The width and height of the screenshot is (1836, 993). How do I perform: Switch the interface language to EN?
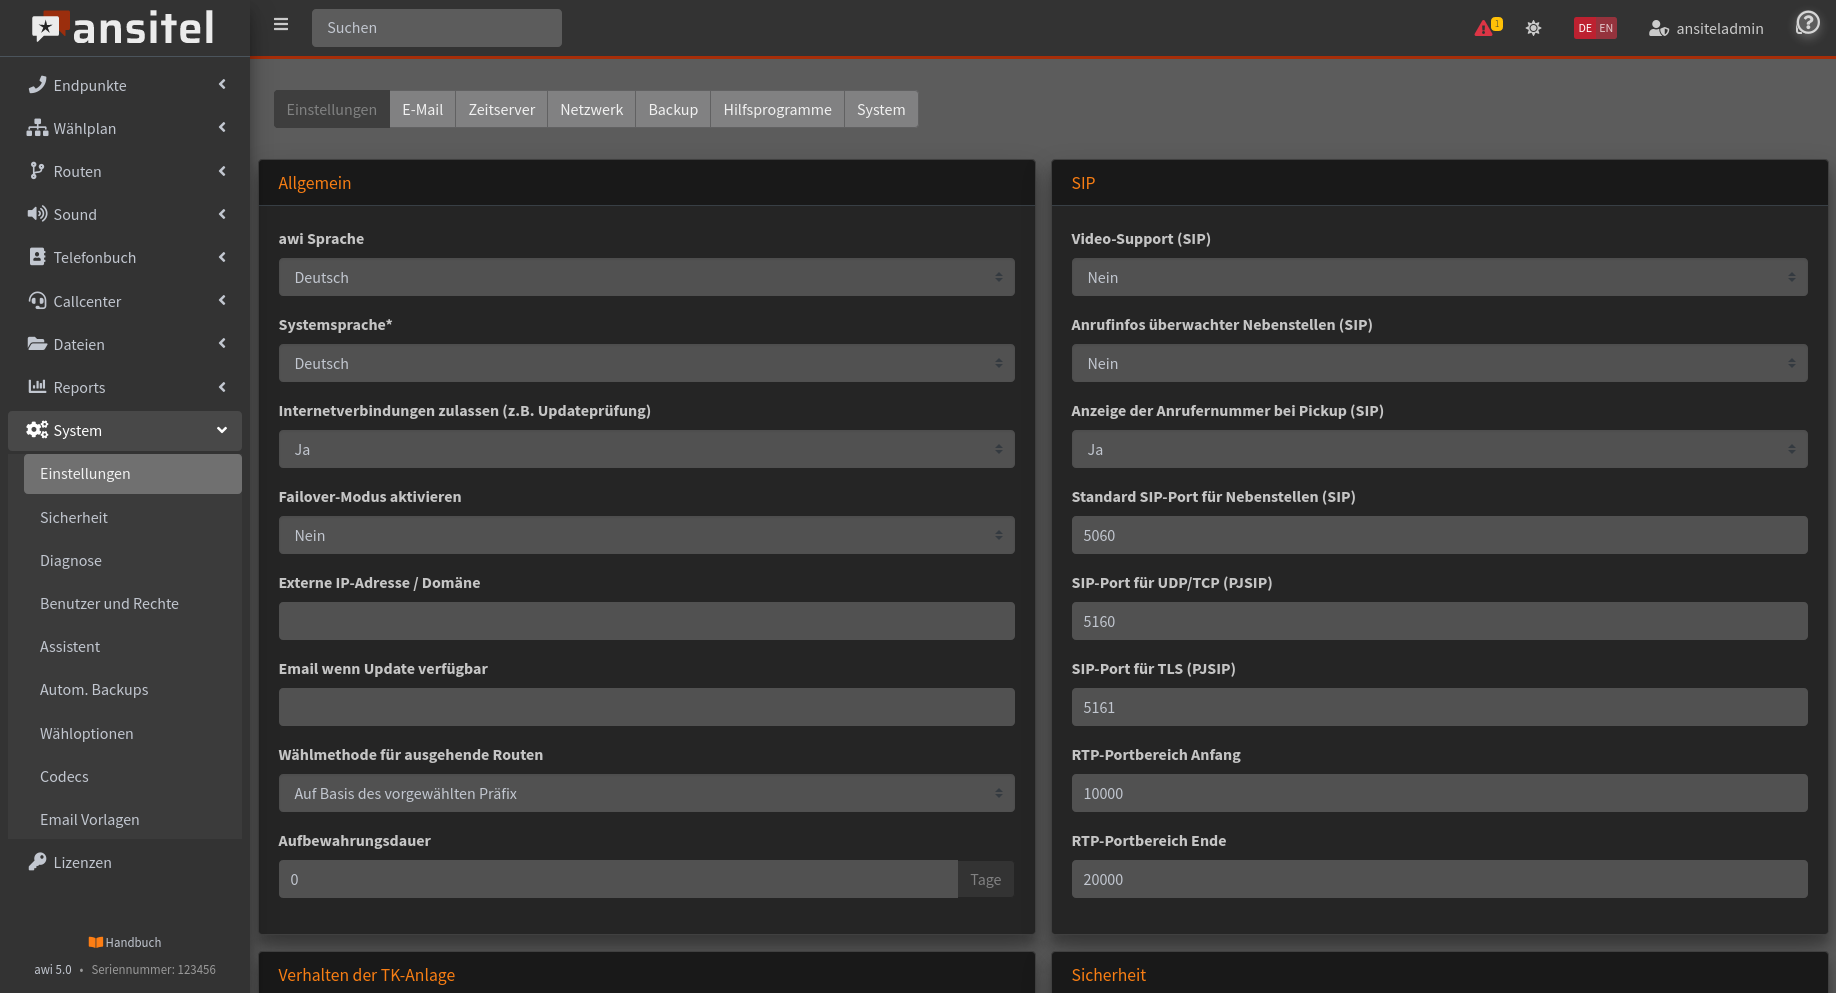coord(1606,28)
